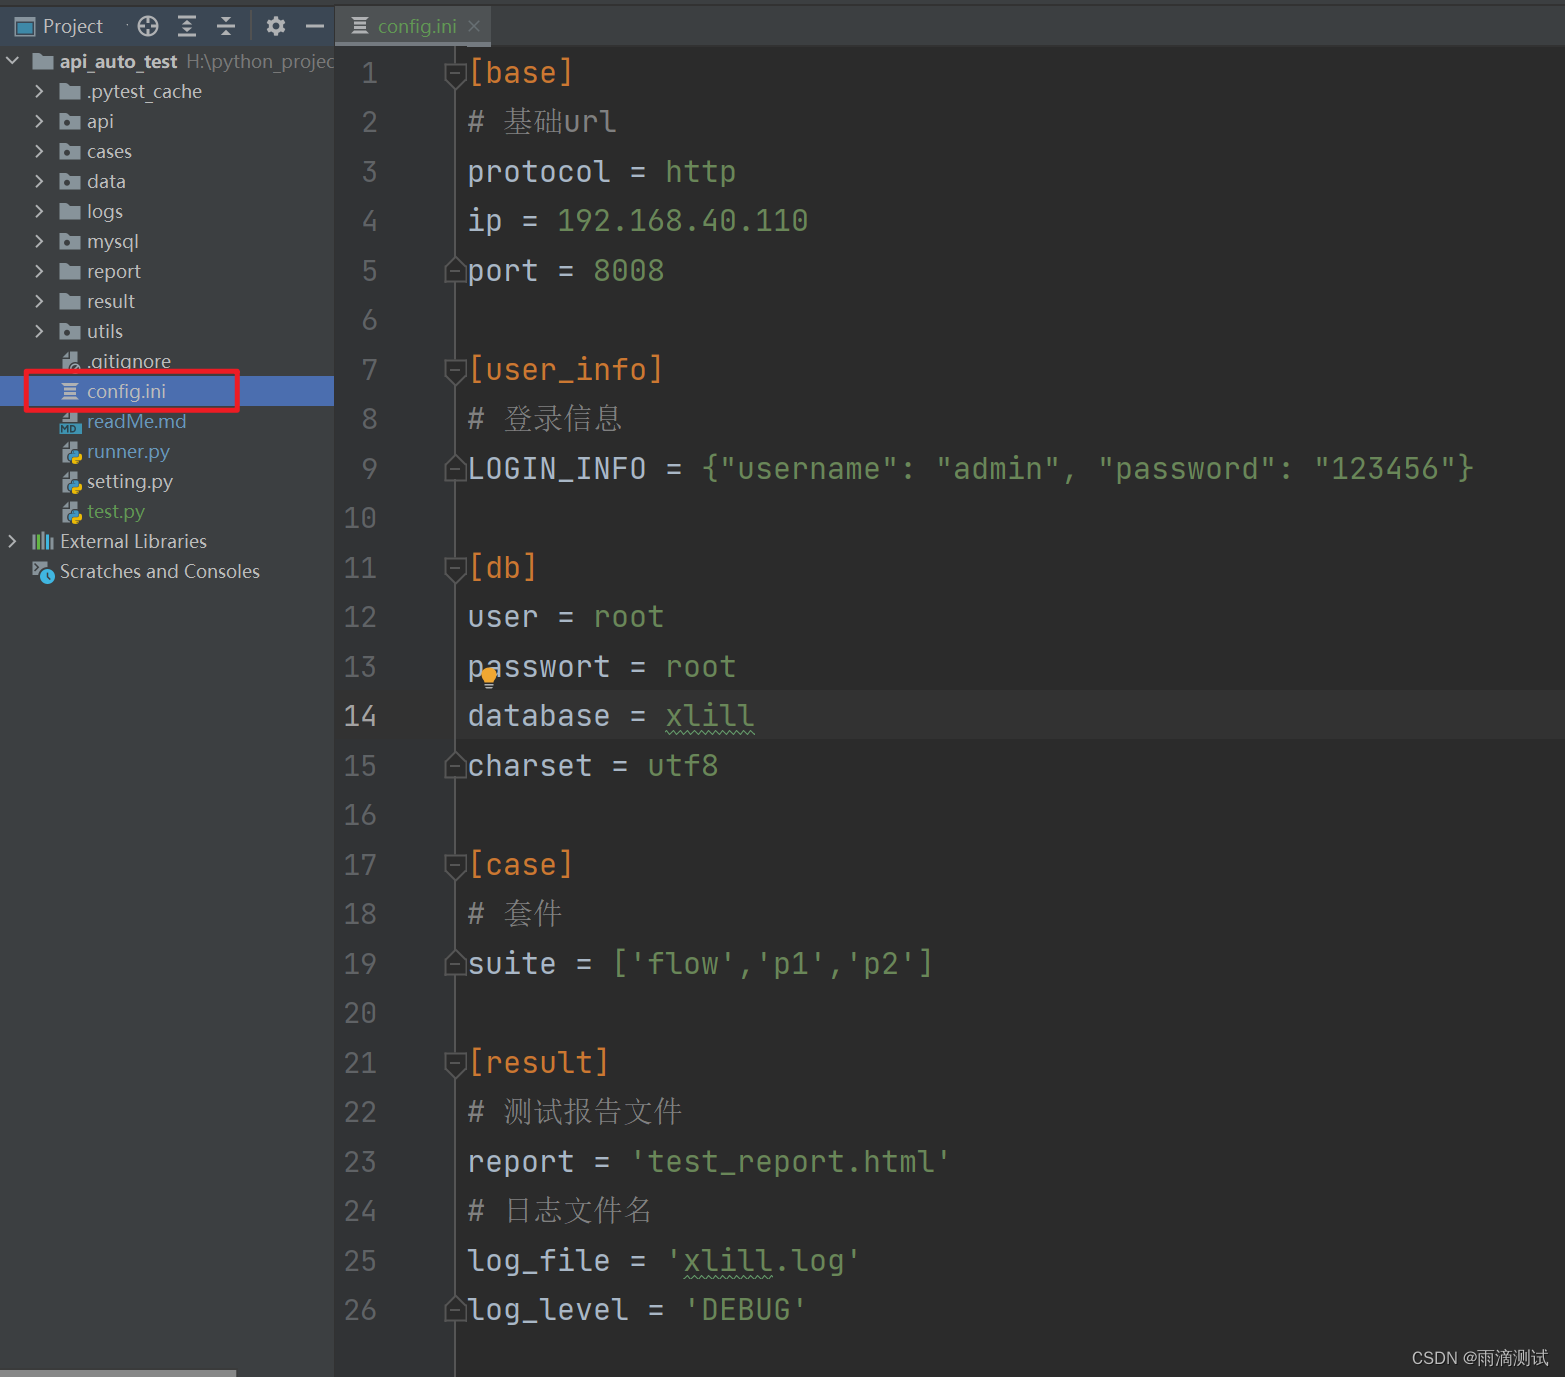
Task: Click the yellow intention lightbulb icon
Action: pyautogui.click(x=489, y=677)
